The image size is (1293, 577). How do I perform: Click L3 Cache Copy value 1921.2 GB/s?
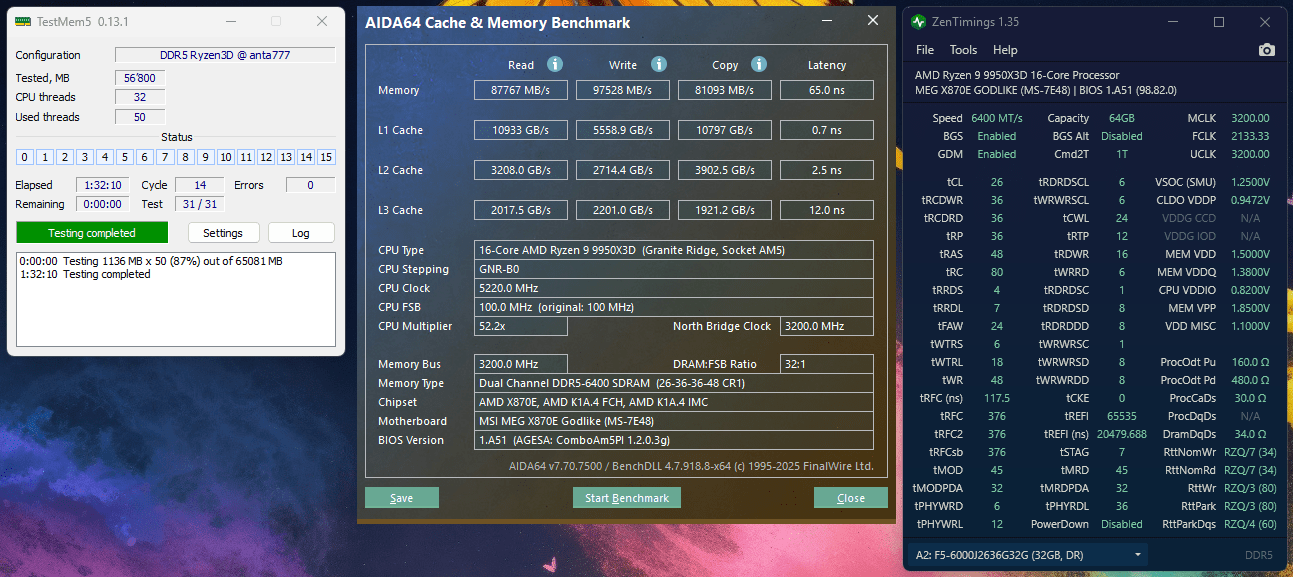725,210
